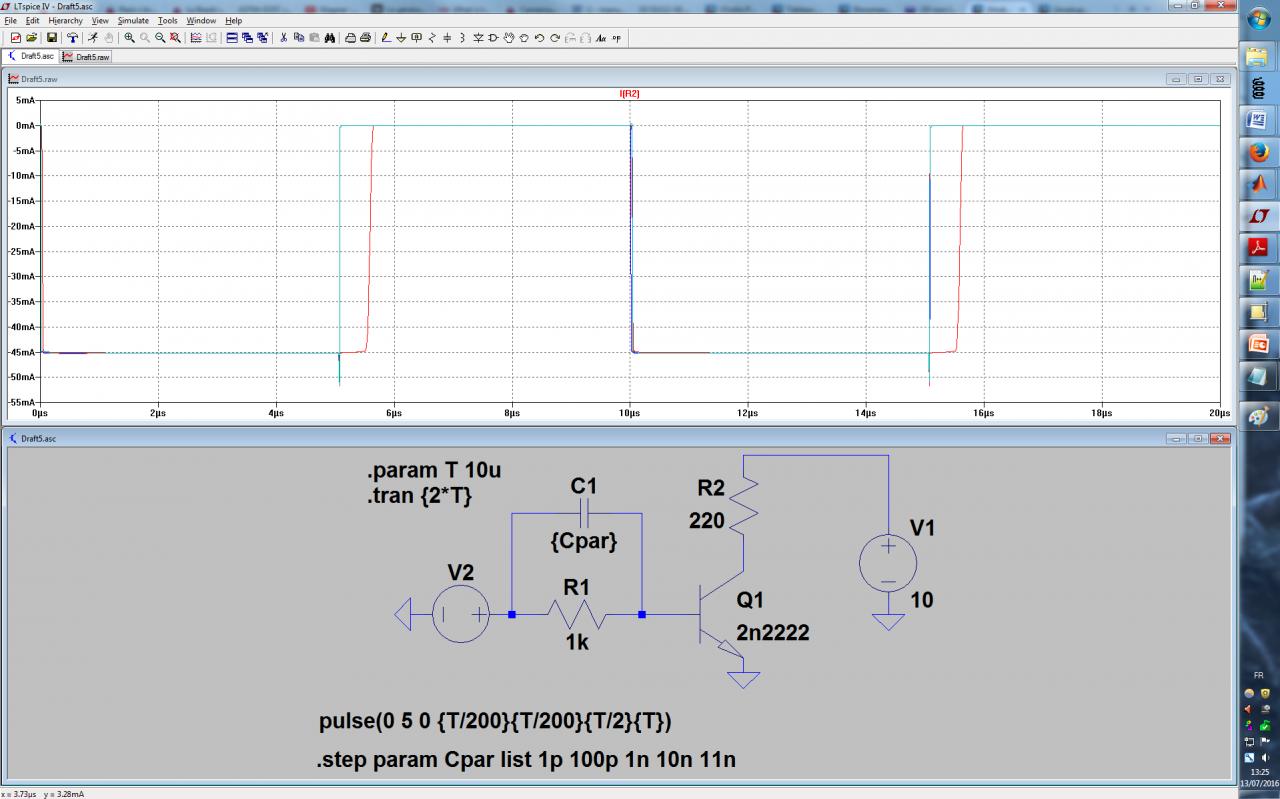This screenshot has height=799, width=1280.
Task: Open the Help menu
Action: point(233,20)
